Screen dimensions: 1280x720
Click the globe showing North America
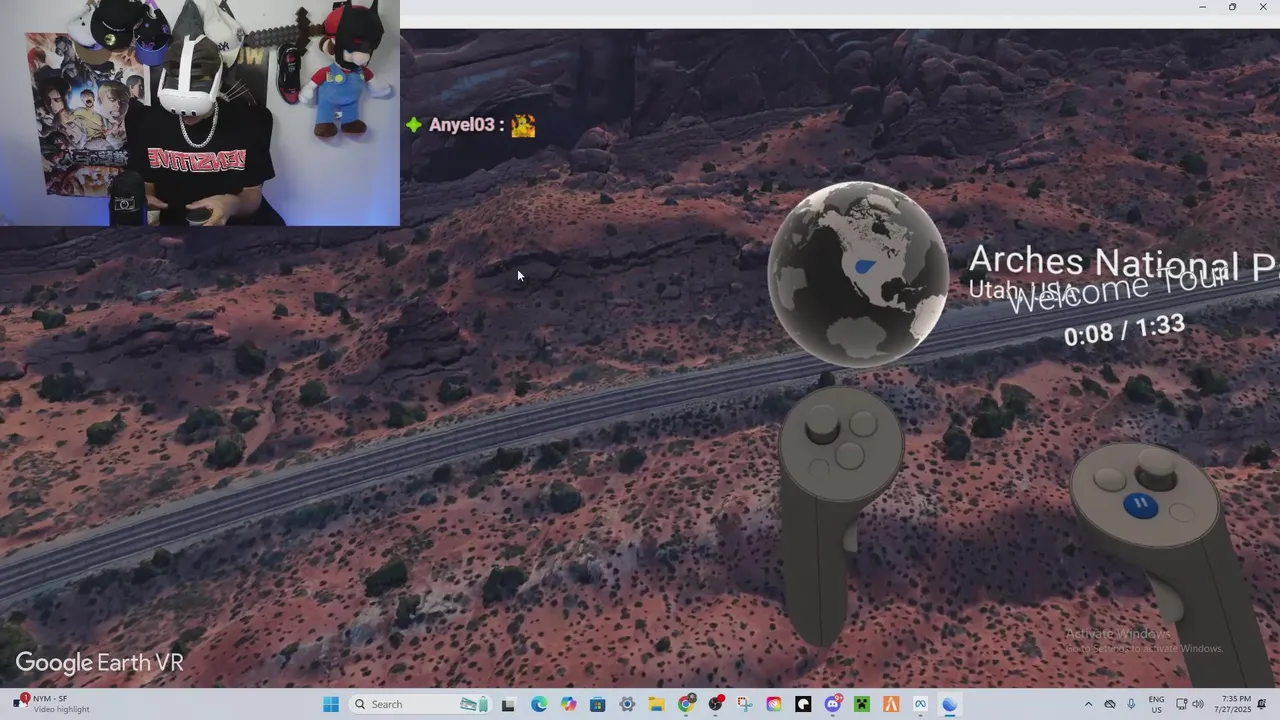(x=857, y=275)
